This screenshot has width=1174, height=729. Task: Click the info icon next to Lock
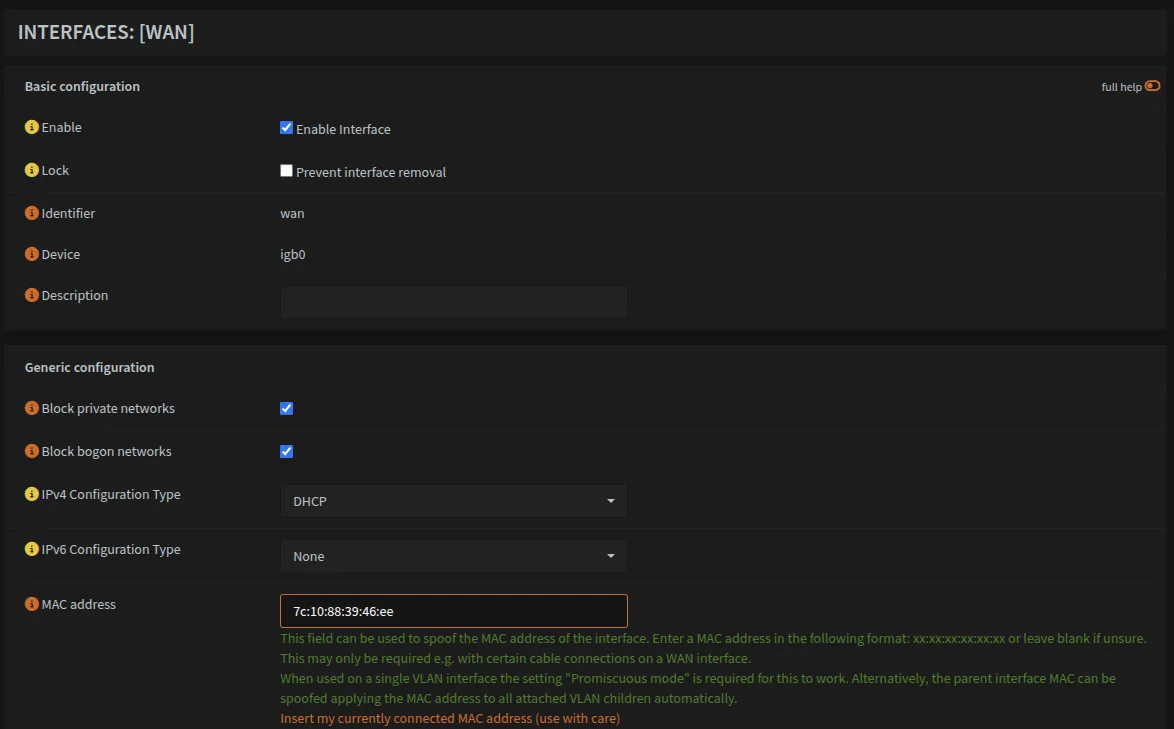32,171
